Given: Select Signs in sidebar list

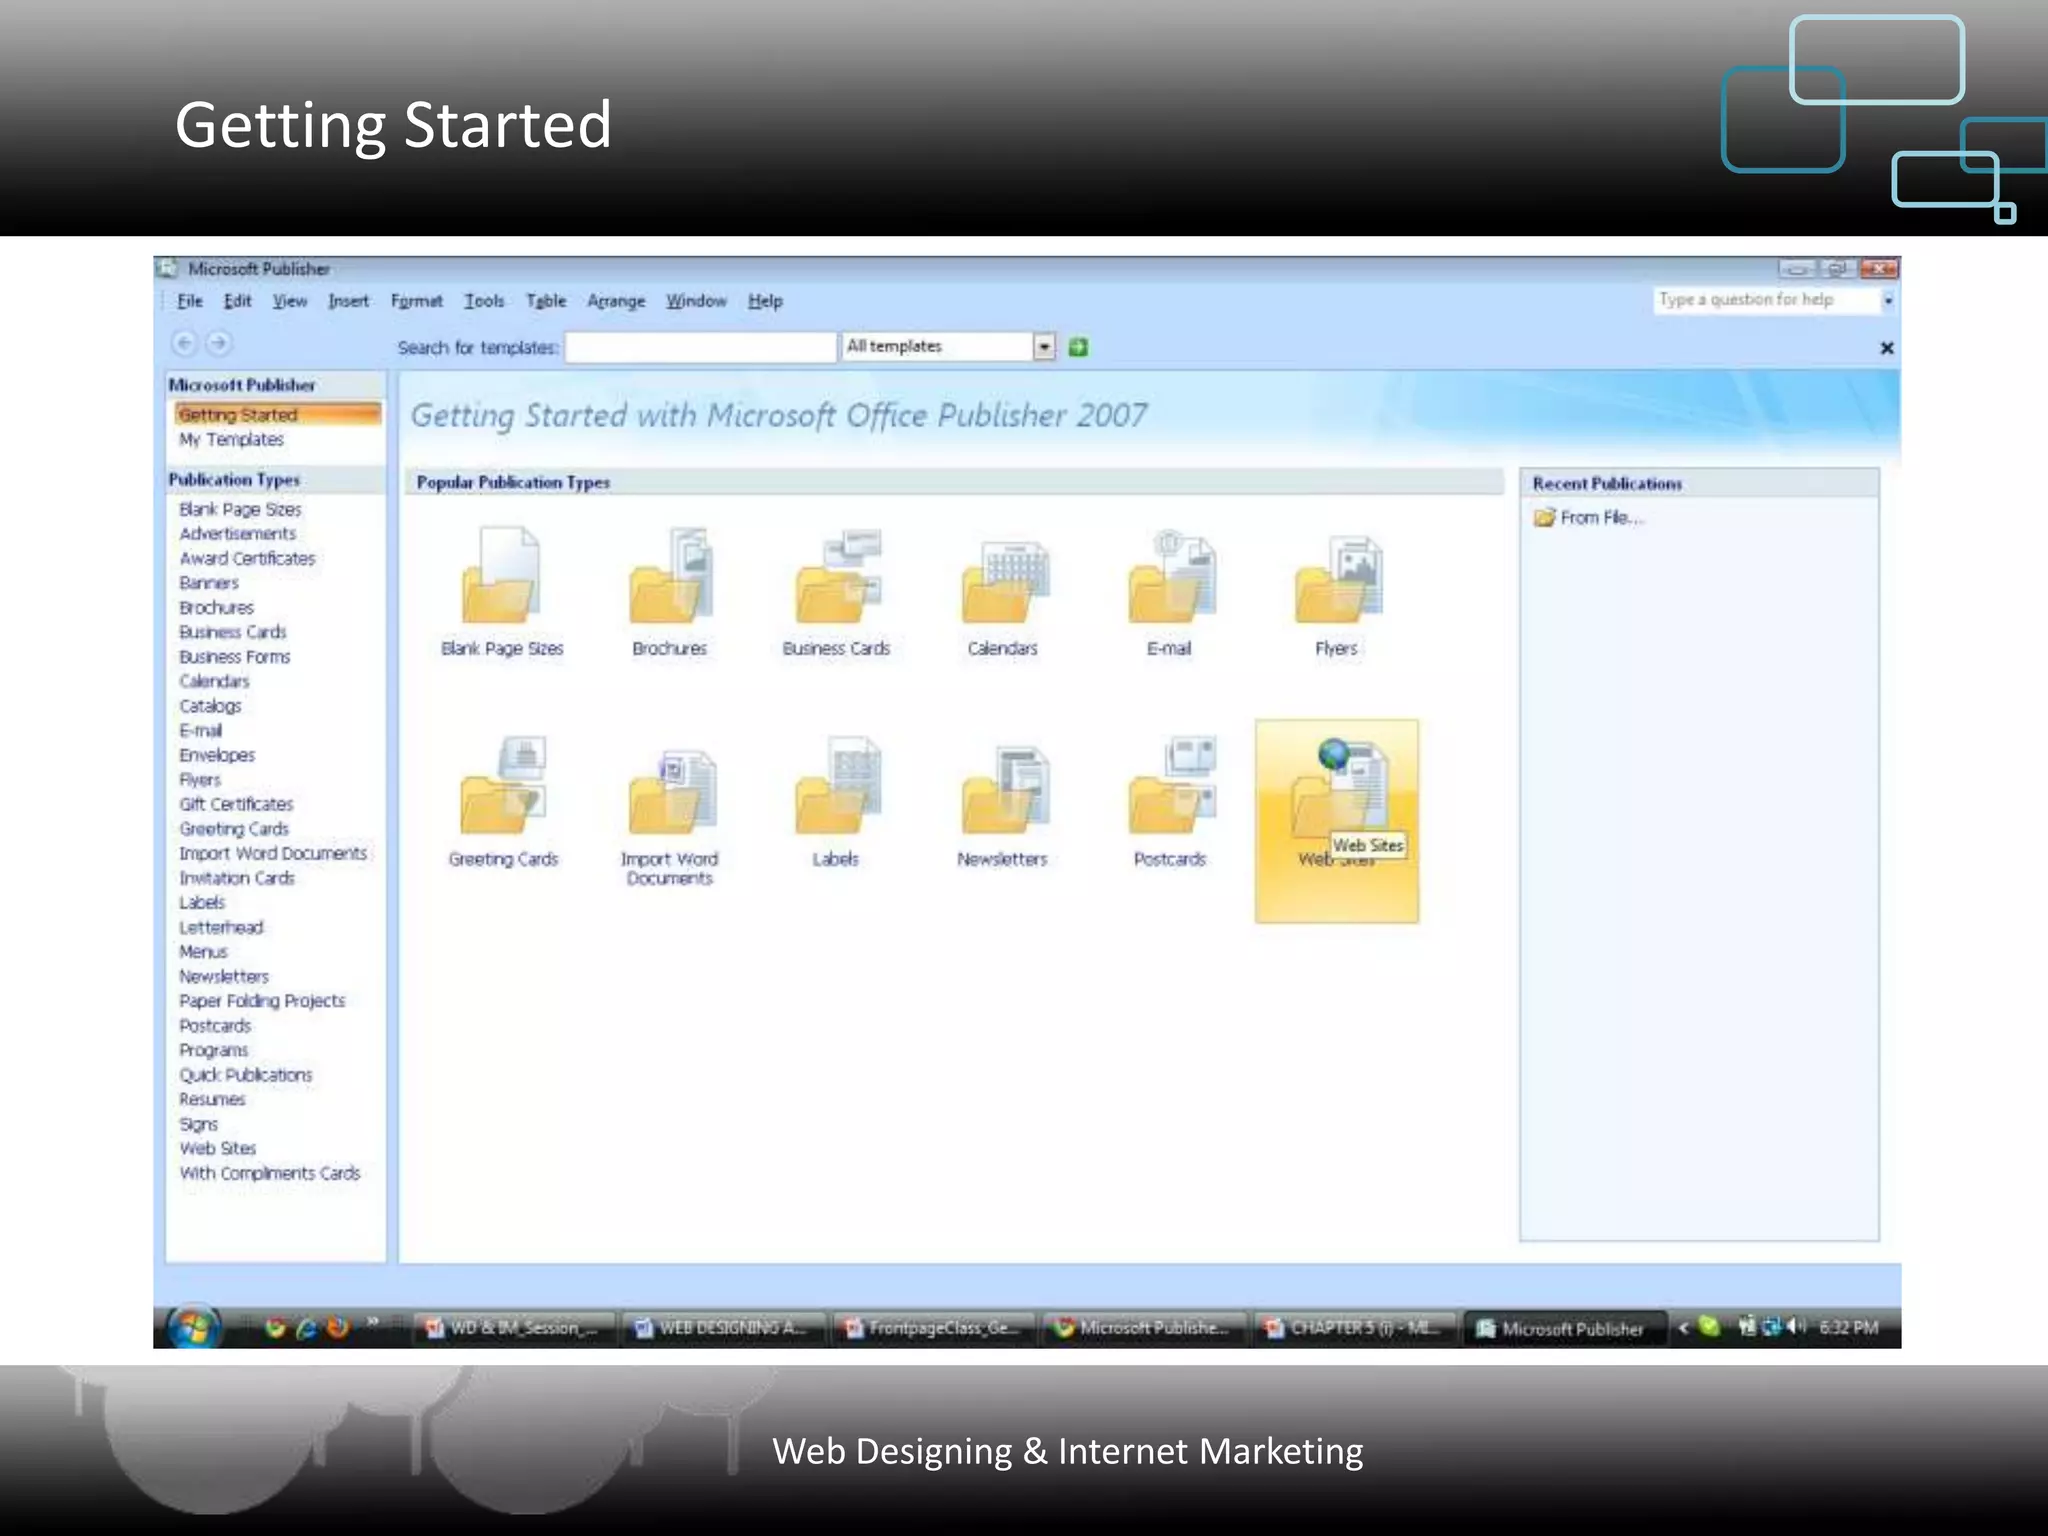Looking at the screenshot, I should click(x=198, y=1124).
